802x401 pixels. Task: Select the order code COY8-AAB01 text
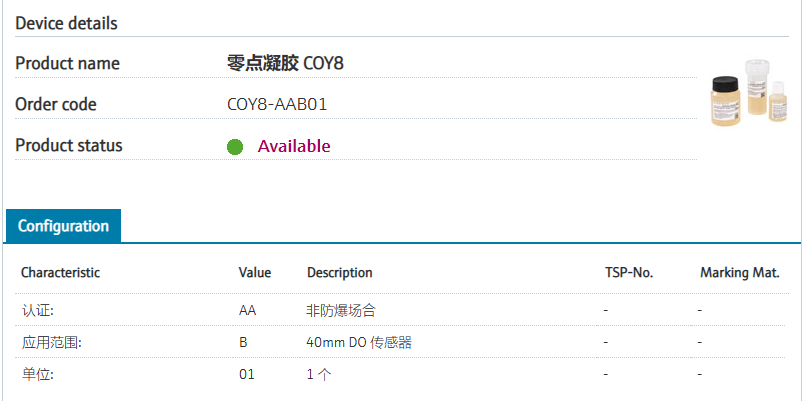[278, 104]
